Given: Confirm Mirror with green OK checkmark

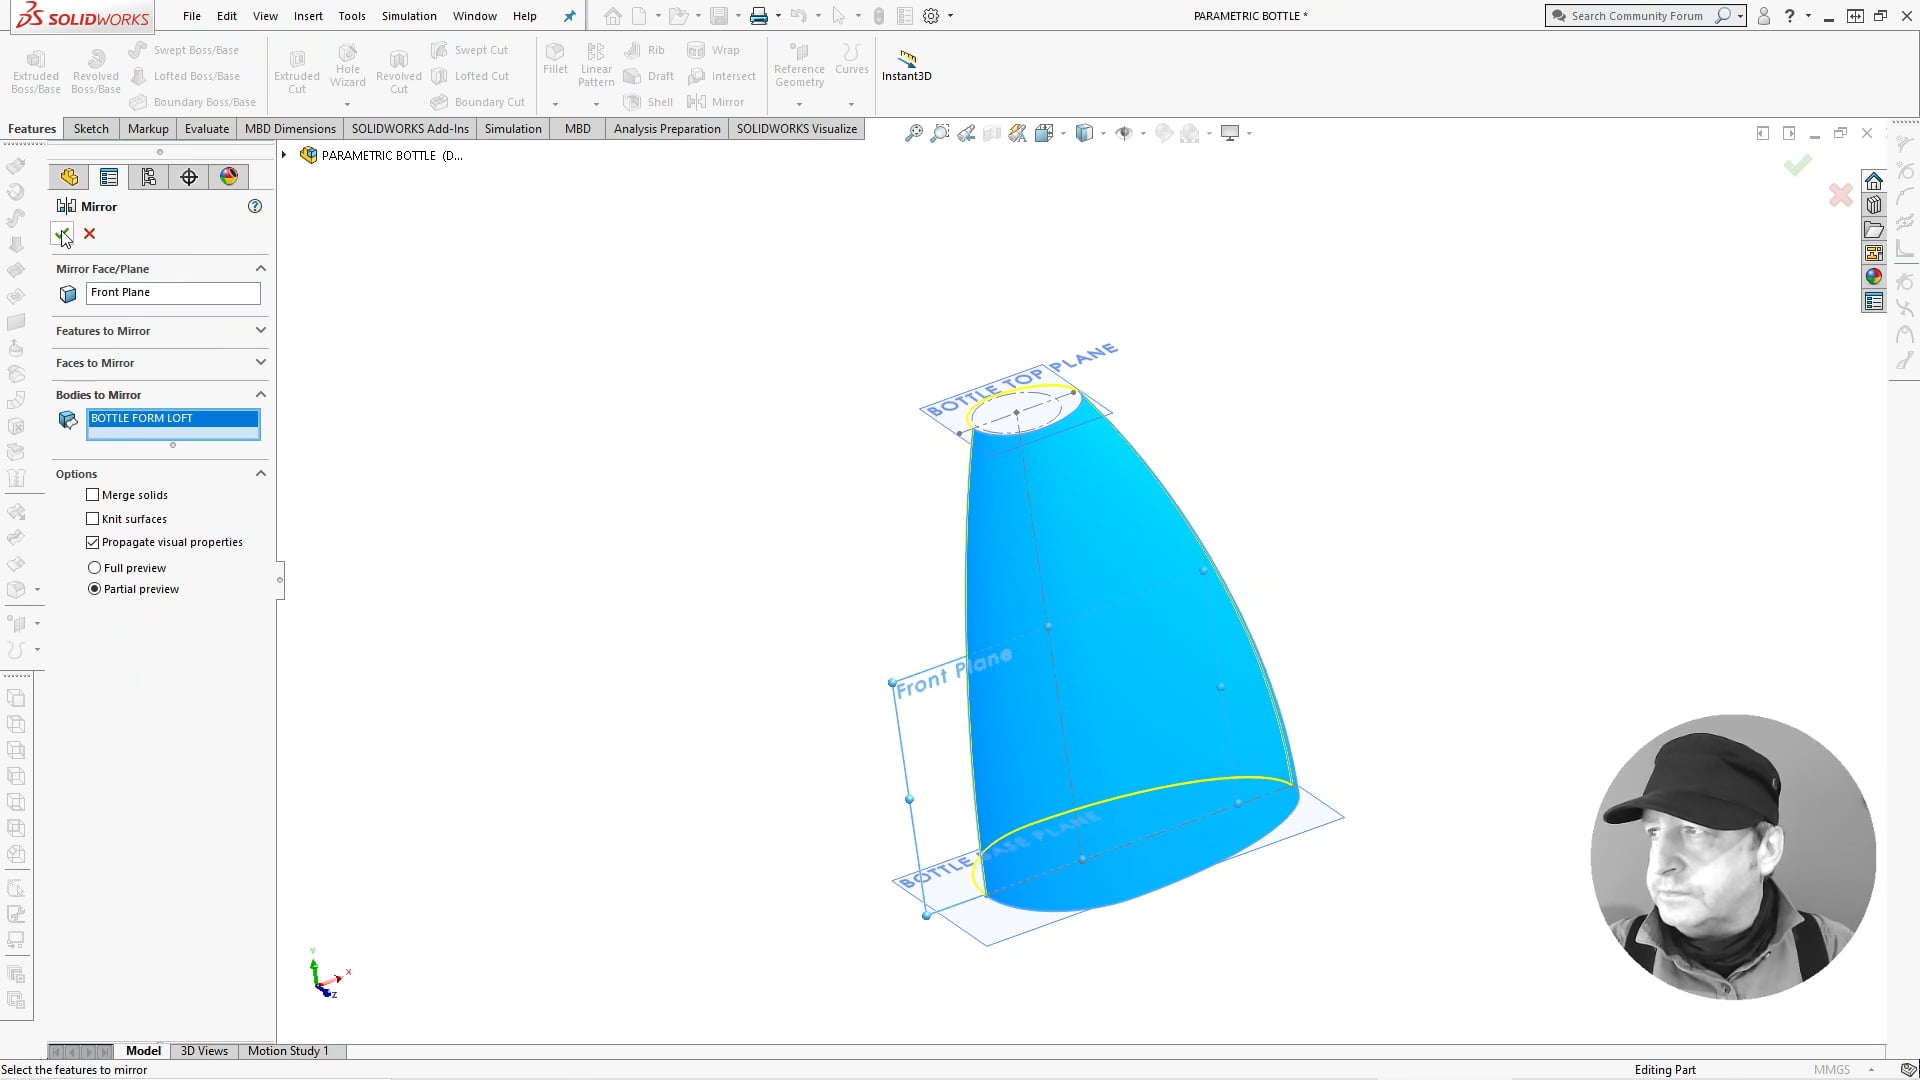Looking at the screenshot, I should (62, 234).
